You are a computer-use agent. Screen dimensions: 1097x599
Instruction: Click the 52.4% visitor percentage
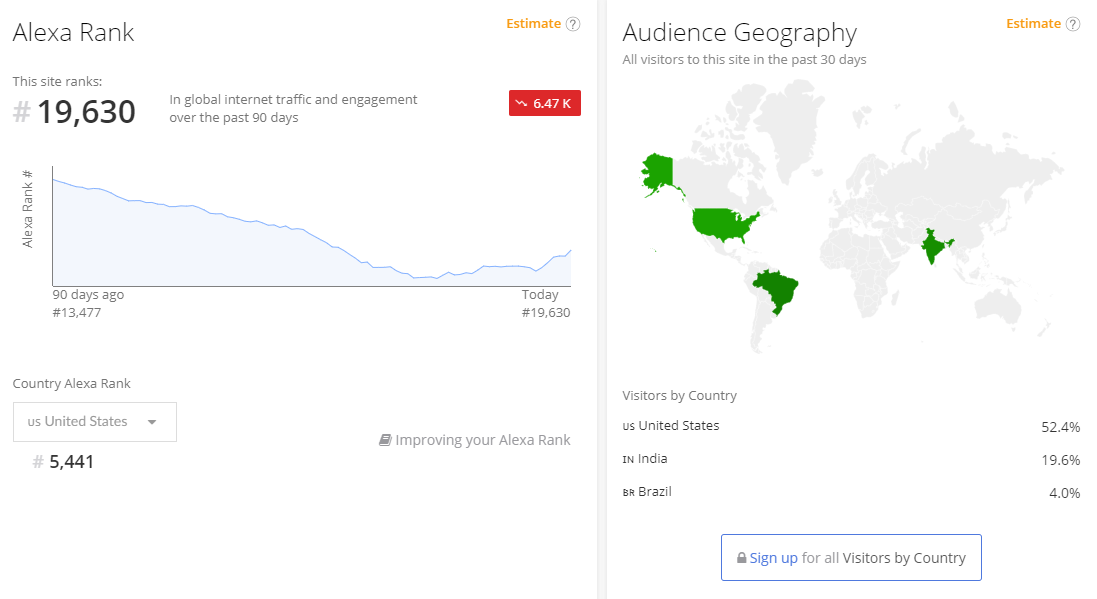tap(1061, 427)
